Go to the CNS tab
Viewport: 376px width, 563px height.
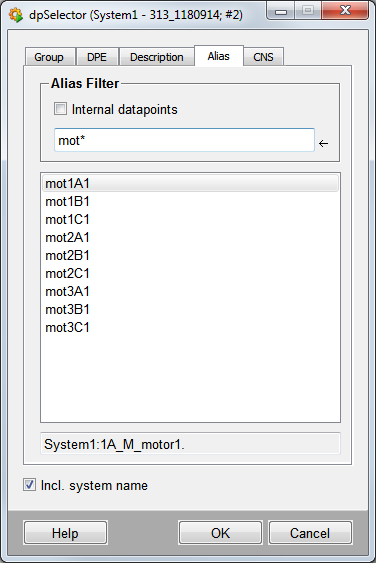263,57
